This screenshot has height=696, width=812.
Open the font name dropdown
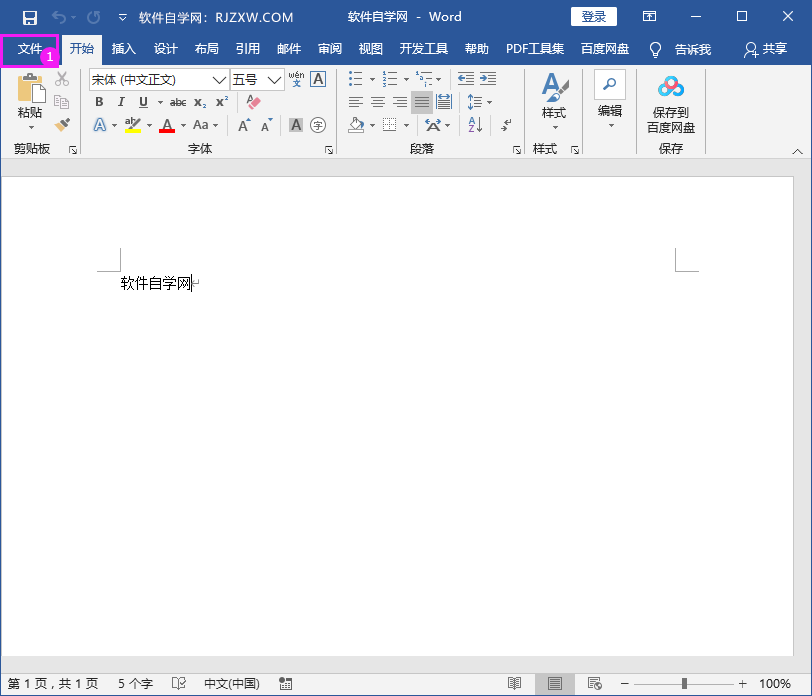point(218,79)
